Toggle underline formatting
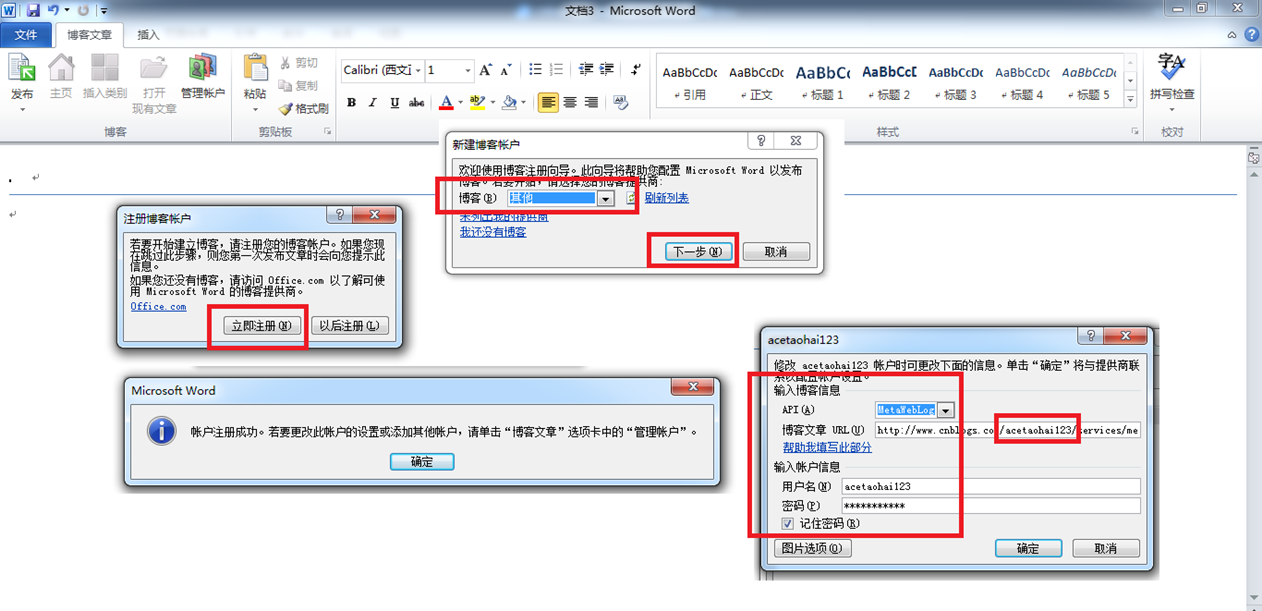Image resolution: width=1262 pixels, height=611 pixels. click(x=394, y=102)
